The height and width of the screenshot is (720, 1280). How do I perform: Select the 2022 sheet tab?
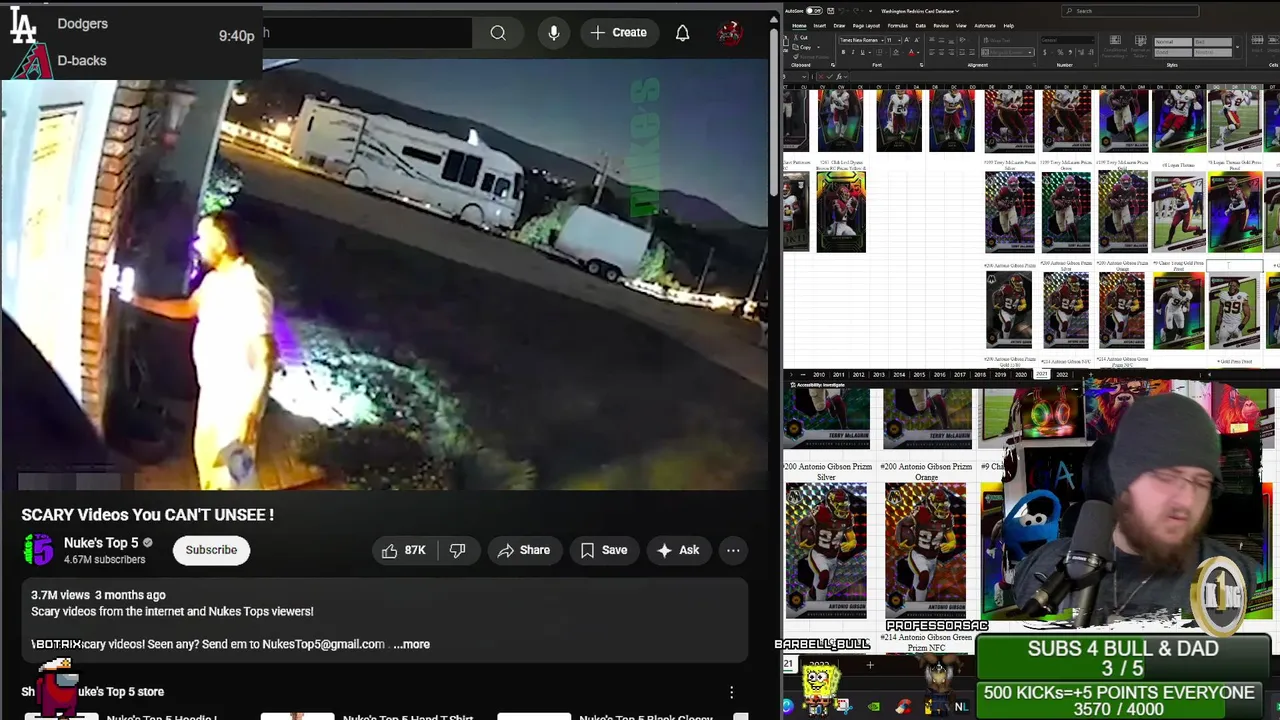(x=1062, y=375)
